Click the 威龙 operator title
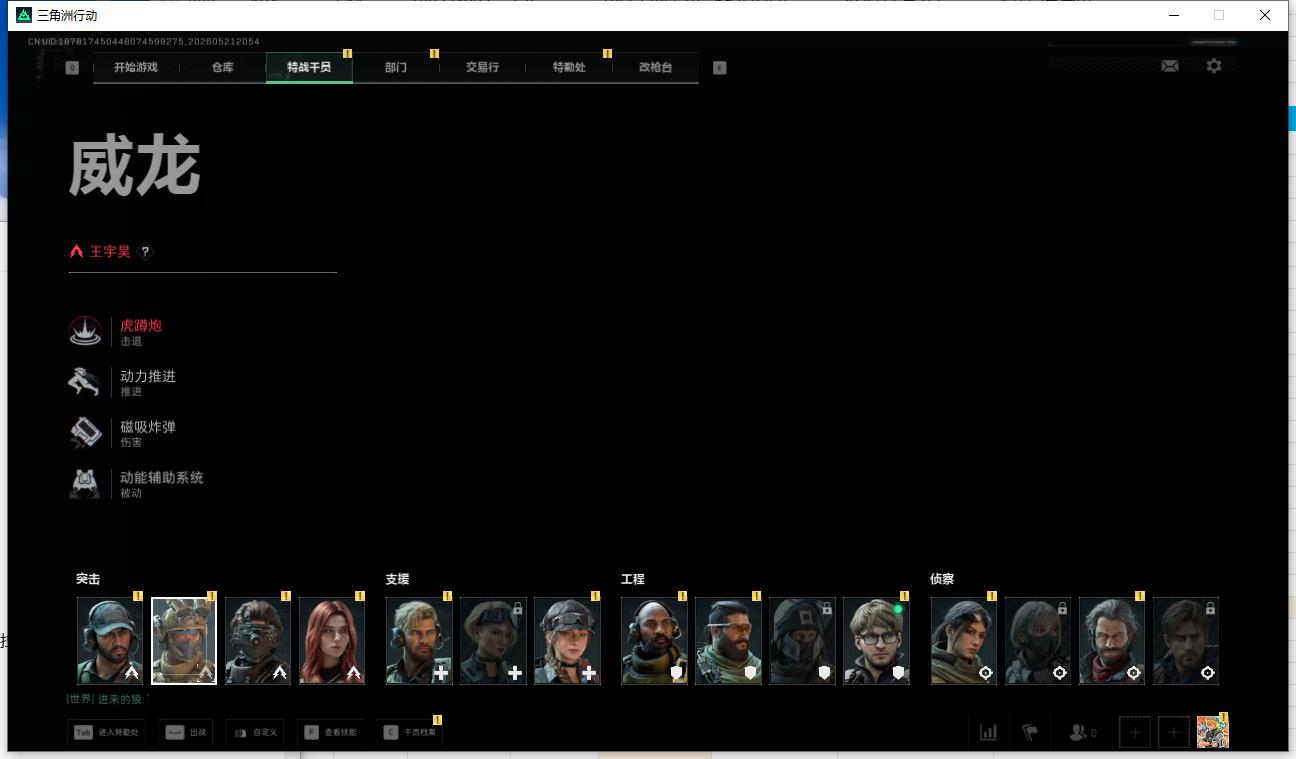This screenshot has height=759, width=1296. 135,166
